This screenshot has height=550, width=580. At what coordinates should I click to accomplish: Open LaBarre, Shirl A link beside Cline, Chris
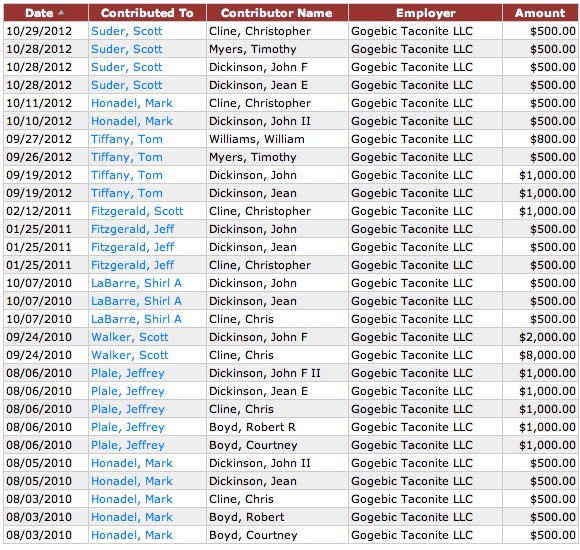click(x=136, y=319)
